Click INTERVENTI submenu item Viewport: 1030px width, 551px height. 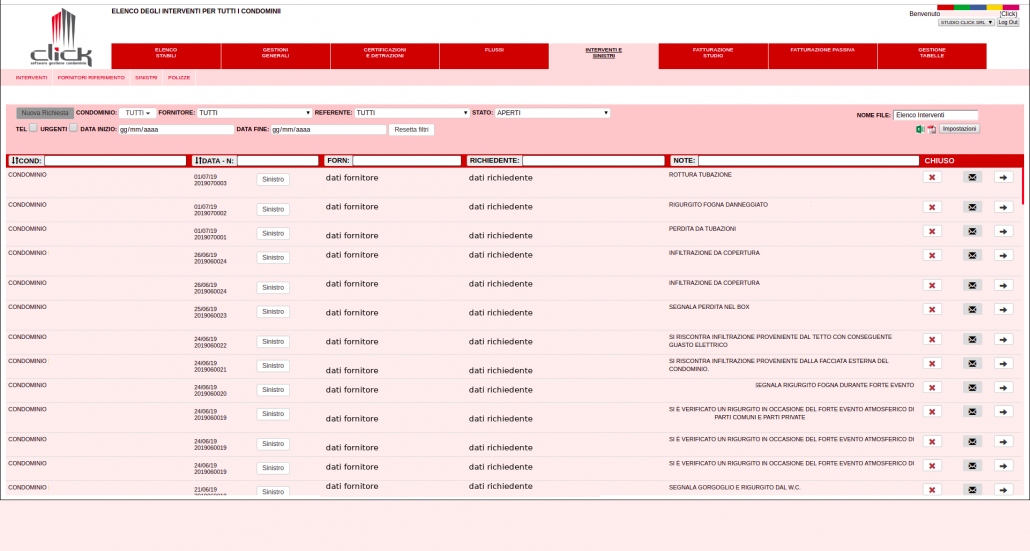(x=32, y=77)
